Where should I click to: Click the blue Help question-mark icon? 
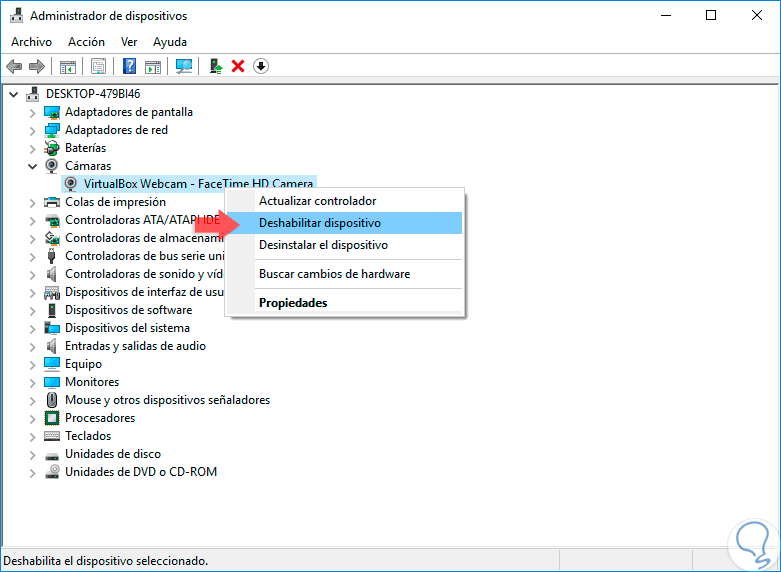129,66
